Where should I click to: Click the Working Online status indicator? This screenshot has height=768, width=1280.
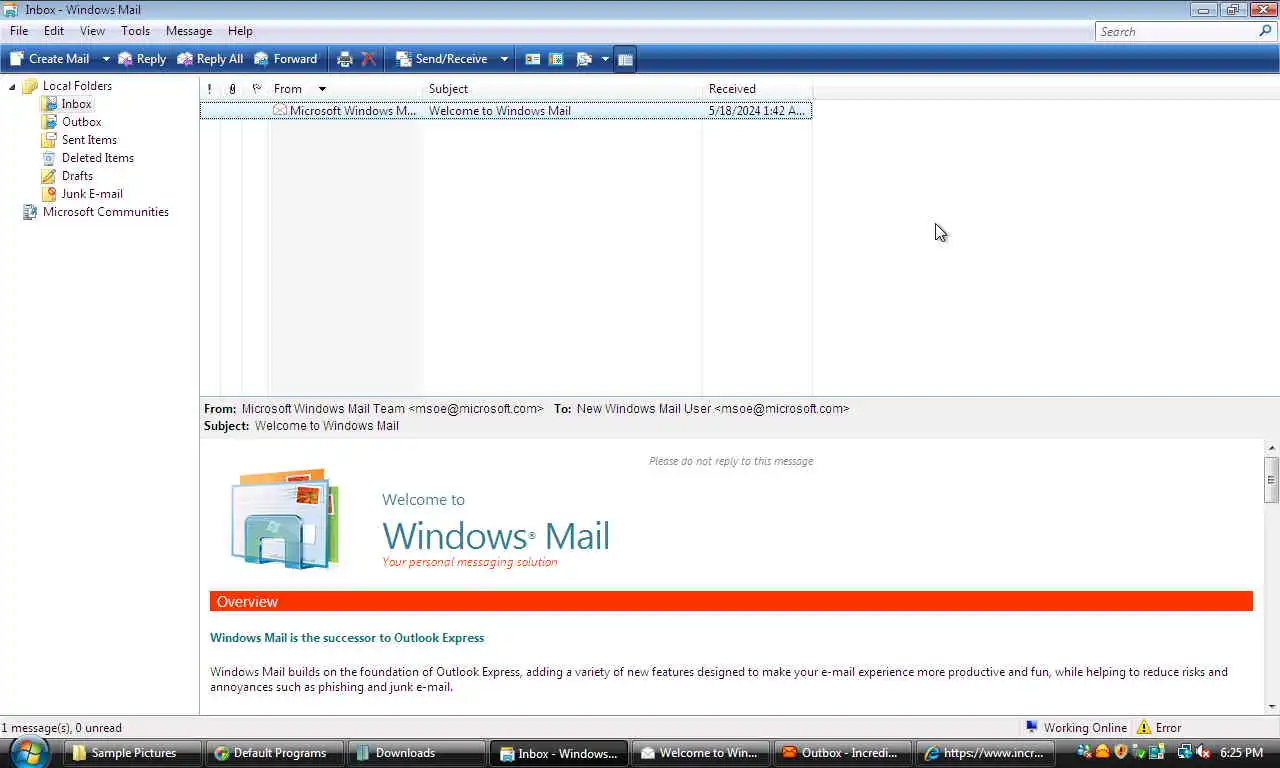1076,728
